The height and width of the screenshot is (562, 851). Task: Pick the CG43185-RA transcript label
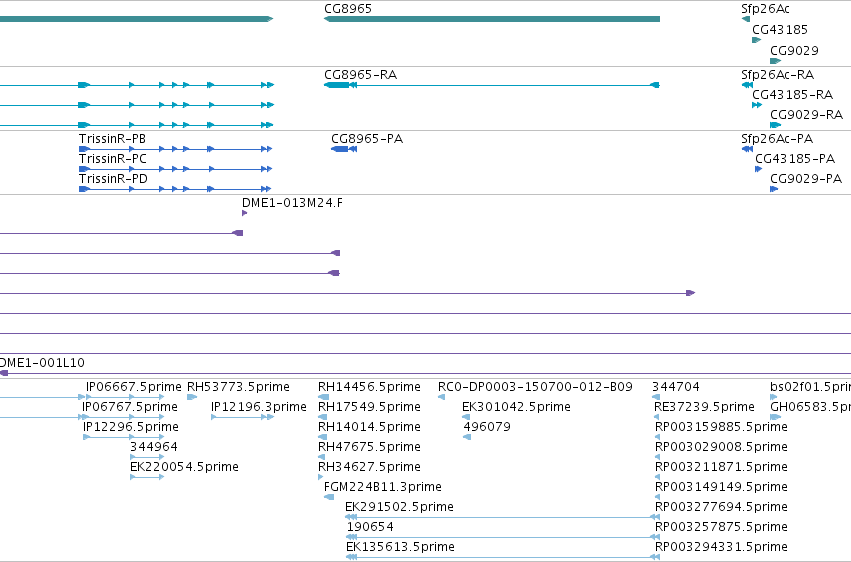792,95
